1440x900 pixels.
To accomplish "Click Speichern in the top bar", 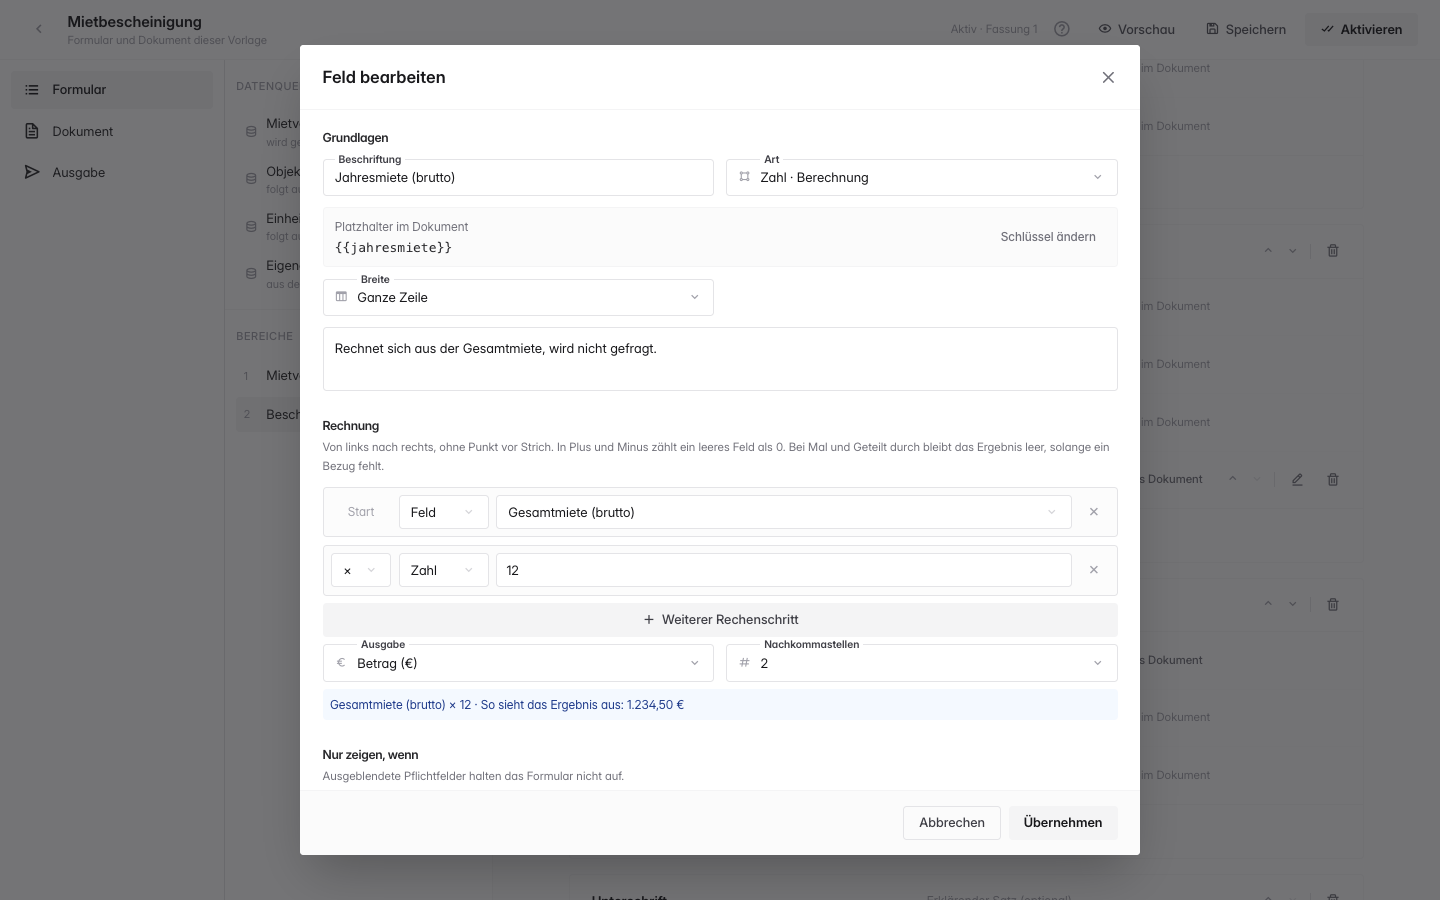I will 1246,29.
